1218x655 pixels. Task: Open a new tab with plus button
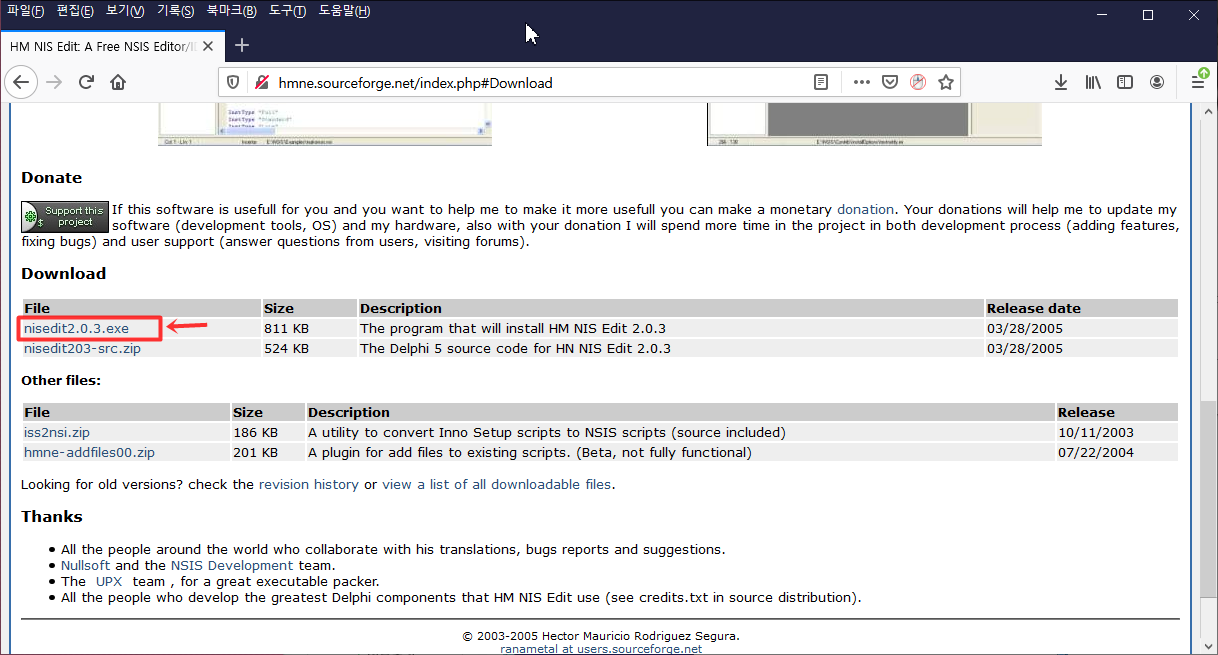point(242,45)
